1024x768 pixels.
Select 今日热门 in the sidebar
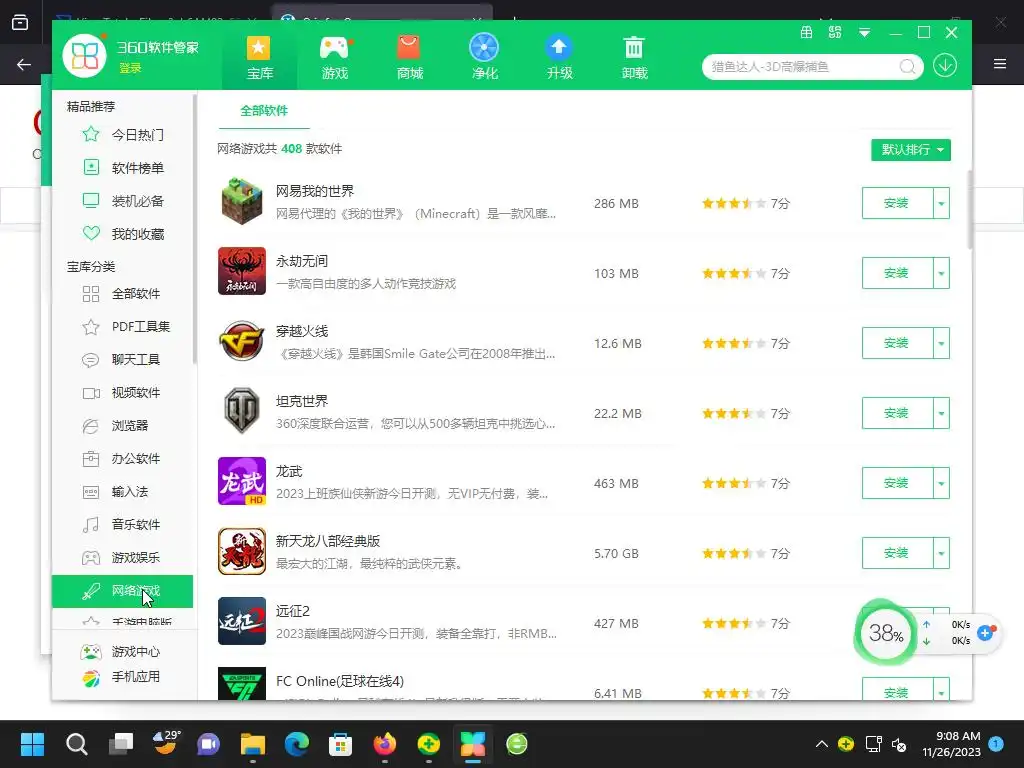coord(123,135)
